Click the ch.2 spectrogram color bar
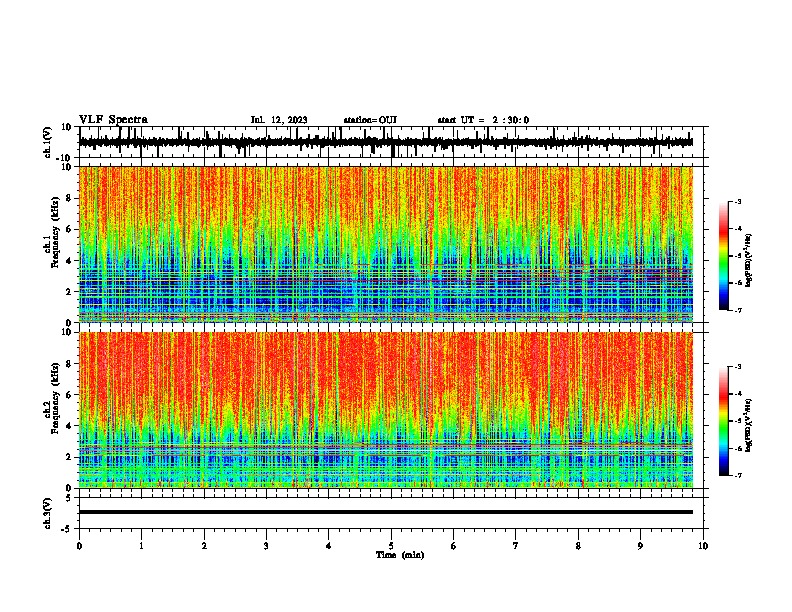The width and height of the screenshot is (792, 612). (x=724, y=421)
